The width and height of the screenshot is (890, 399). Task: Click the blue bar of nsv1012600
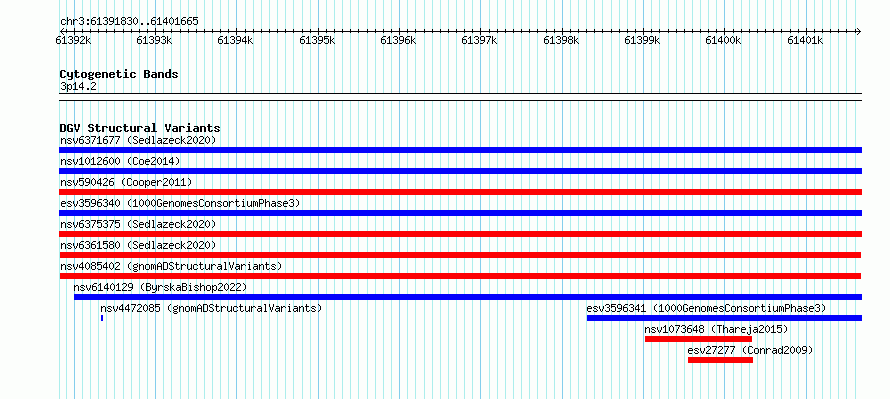(460, 171)
